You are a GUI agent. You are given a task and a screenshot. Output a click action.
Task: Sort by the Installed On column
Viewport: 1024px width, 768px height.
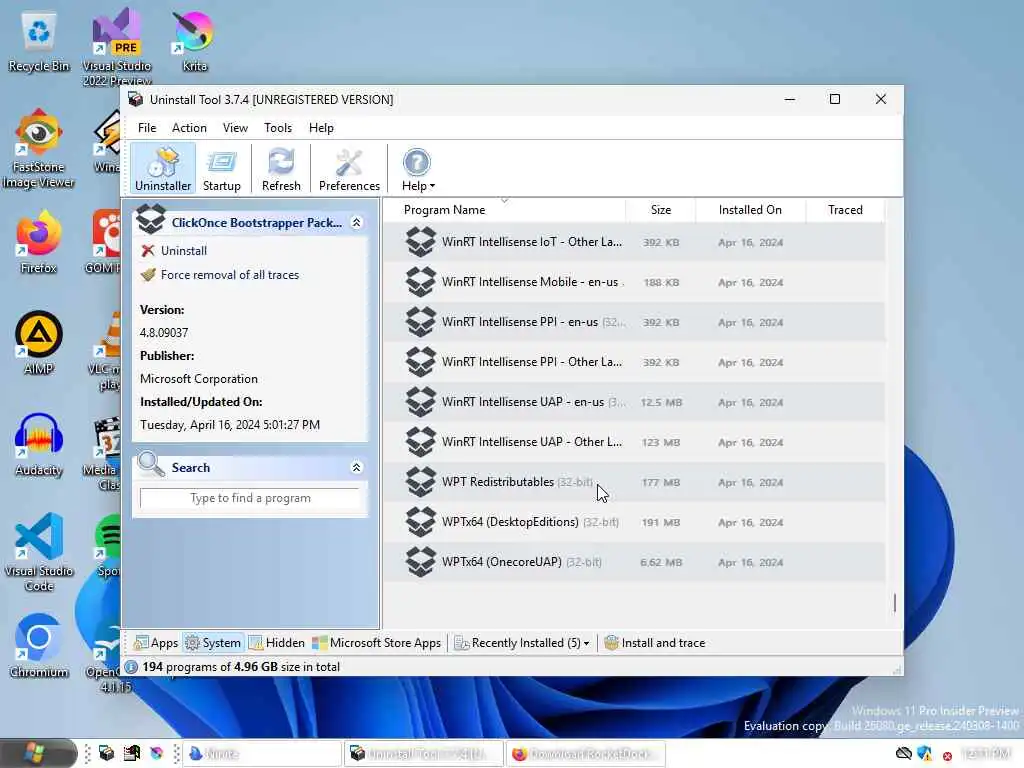click(750, 210)
